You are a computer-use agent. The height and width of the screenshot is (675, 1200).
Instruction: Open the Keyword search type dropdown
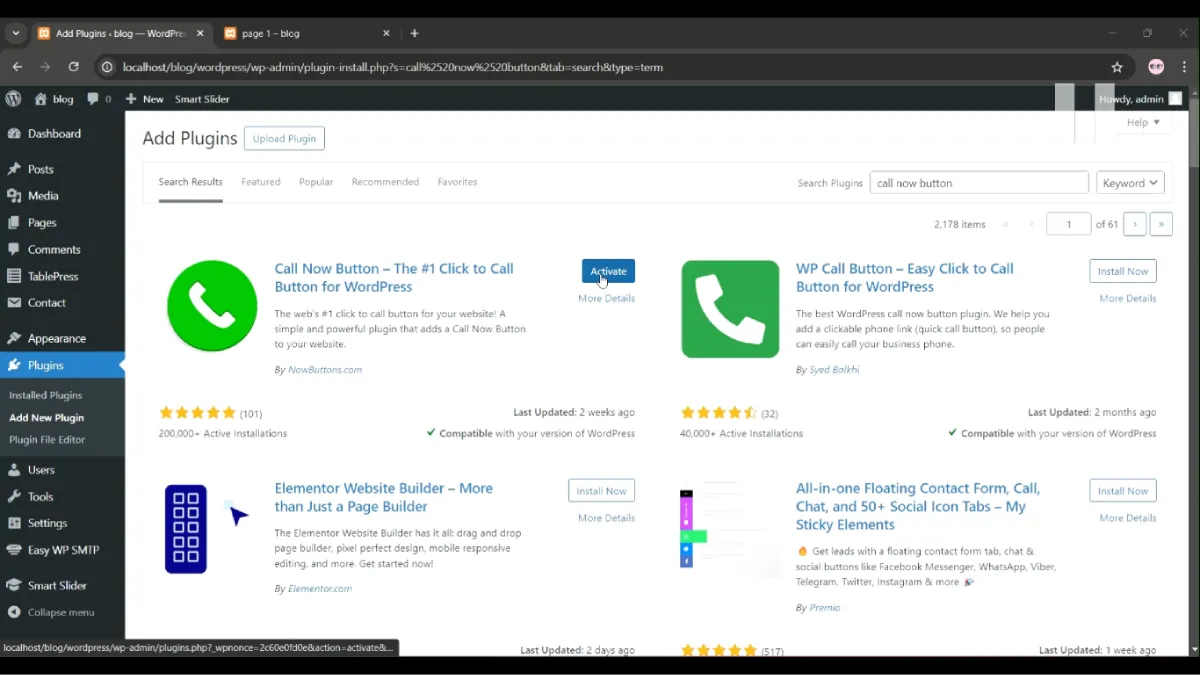pyautogui.click(x=1130, y=183)
